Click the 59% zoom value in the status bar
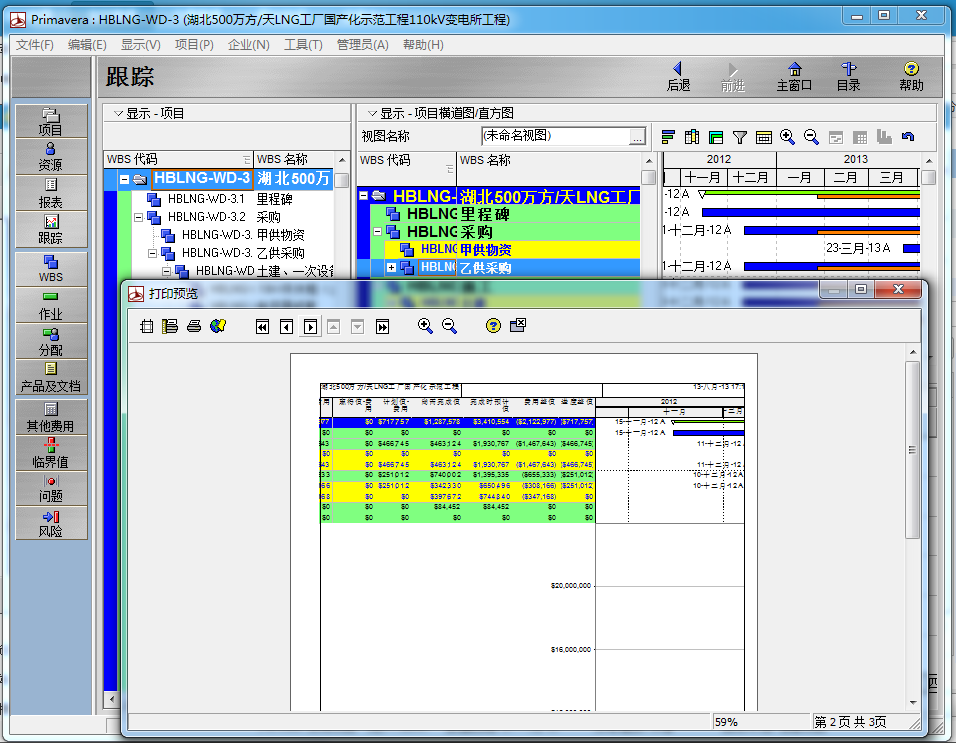956x743 pixels. click(x=726, y=722)
